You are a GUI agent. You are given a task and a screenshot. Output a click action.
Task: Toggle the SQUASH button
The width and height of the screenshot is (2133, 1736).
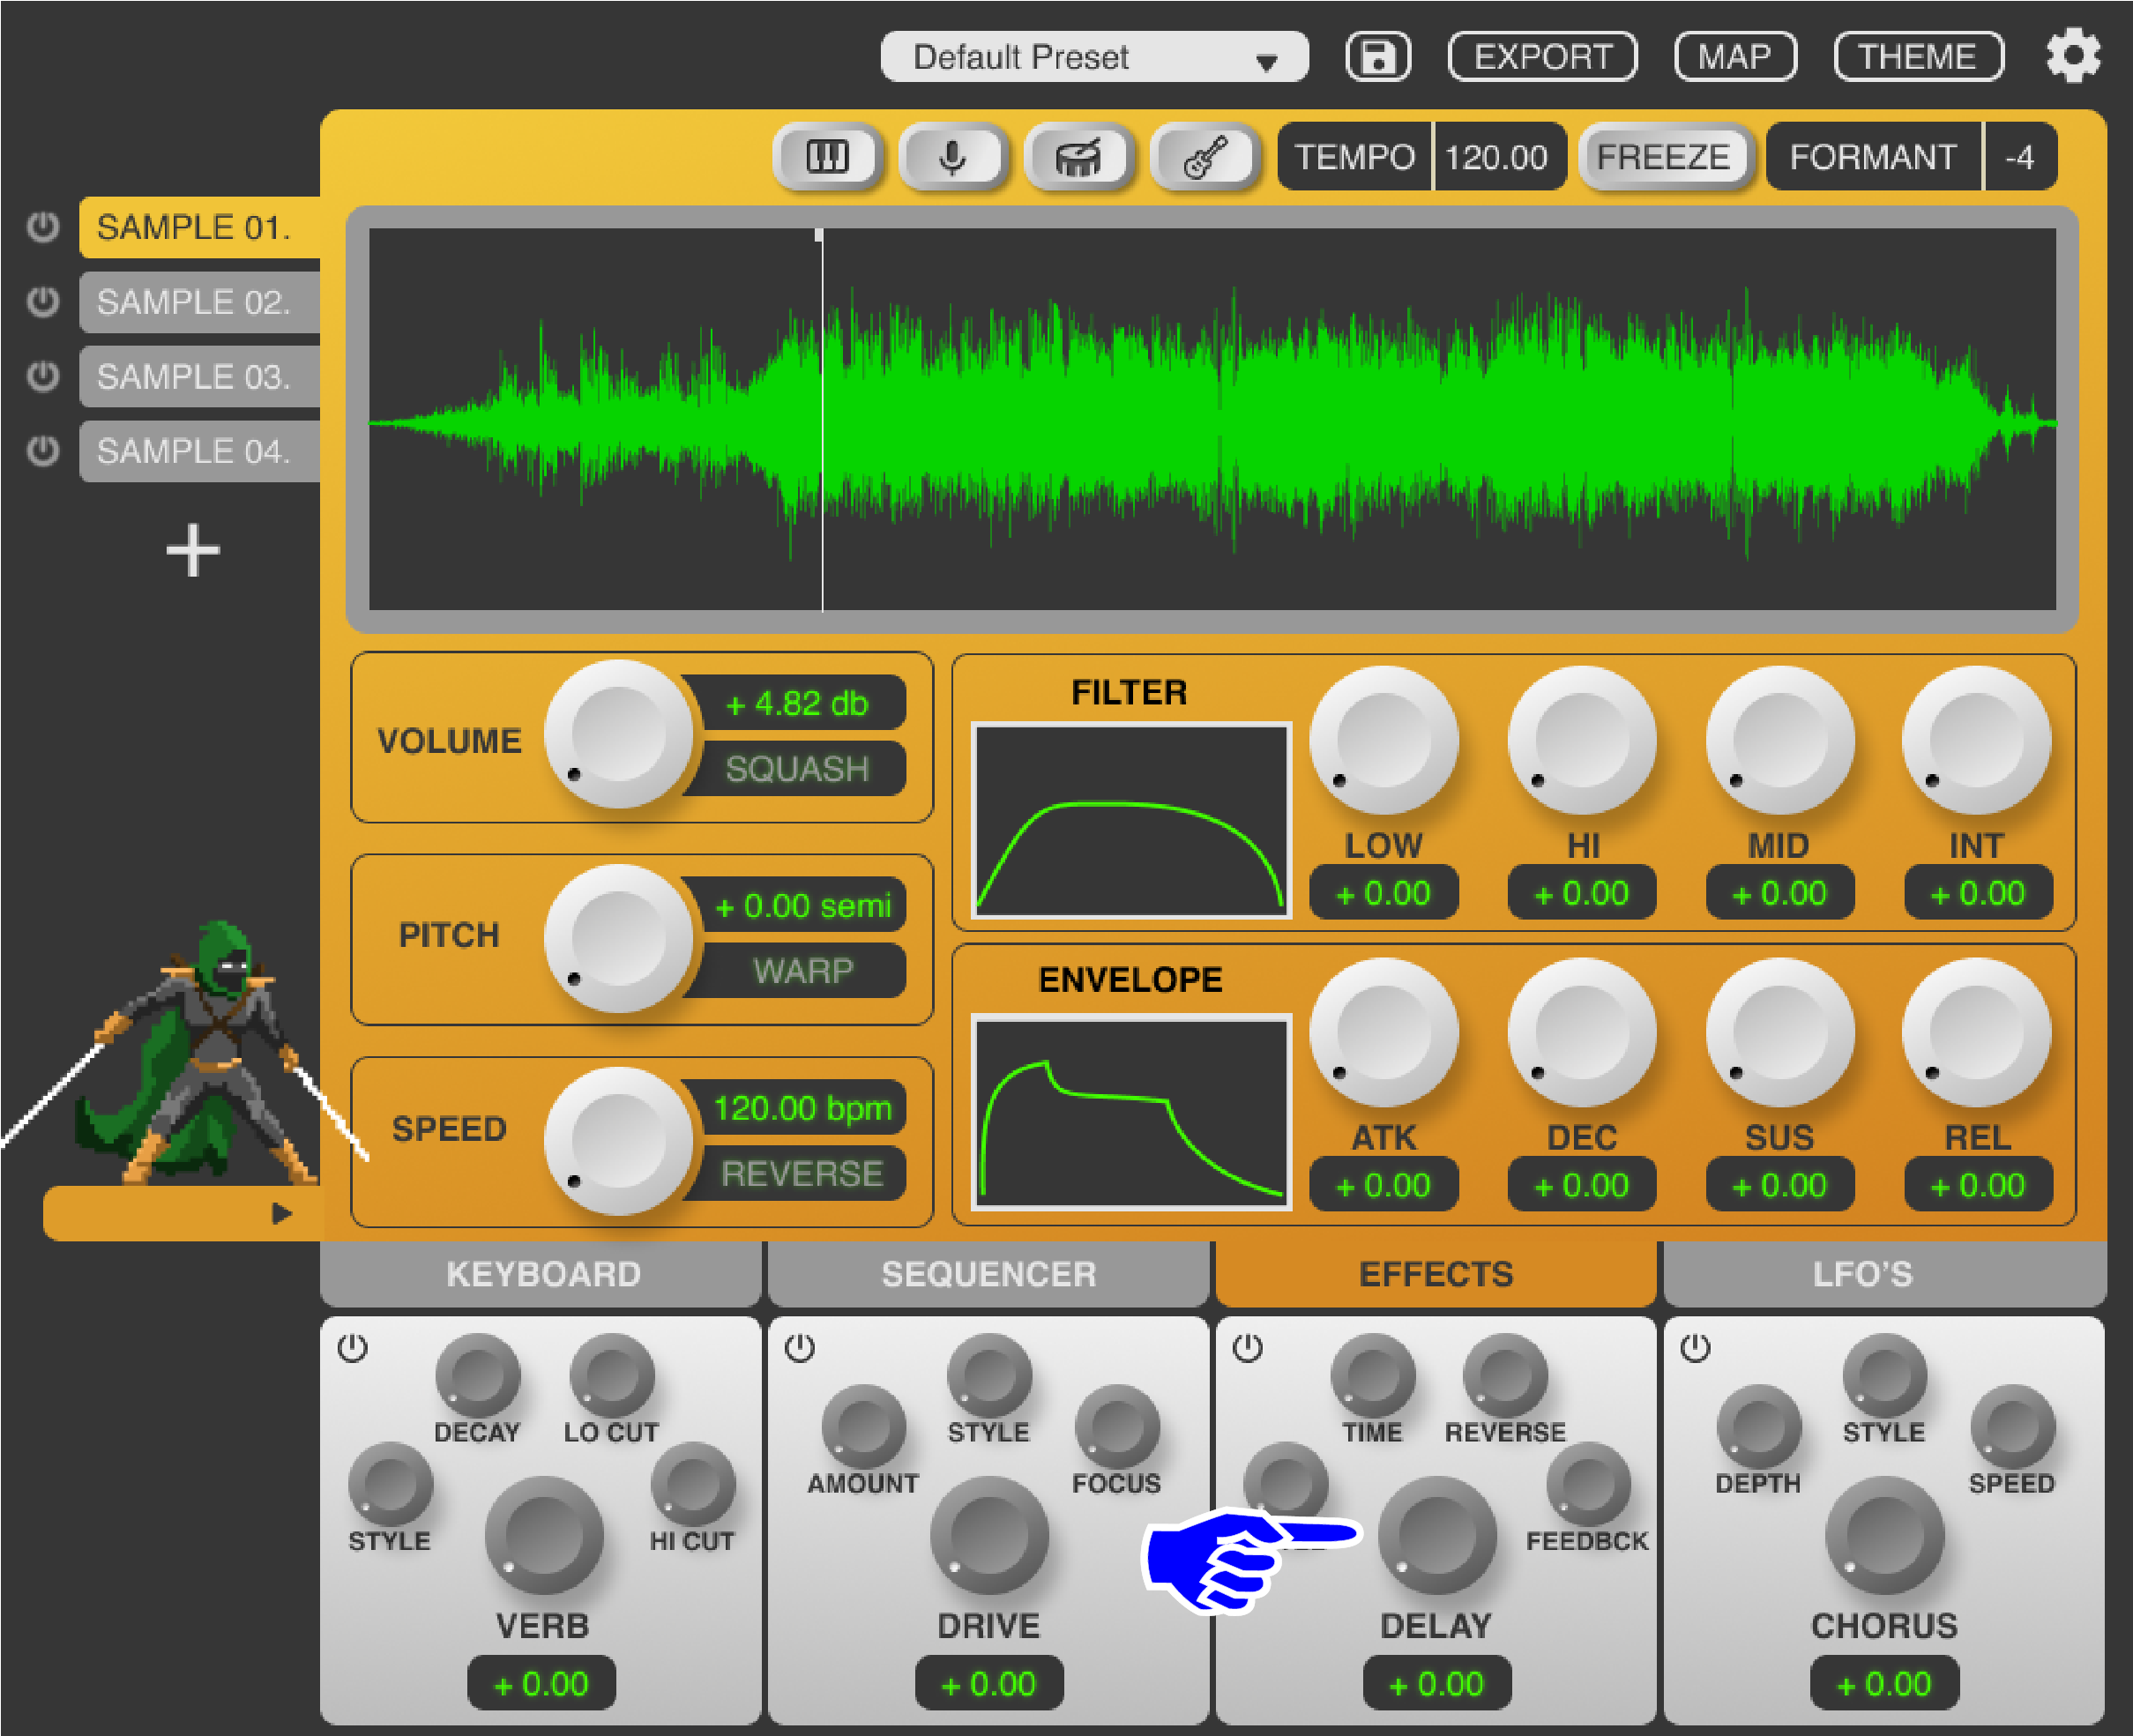[x=797, y=768]
